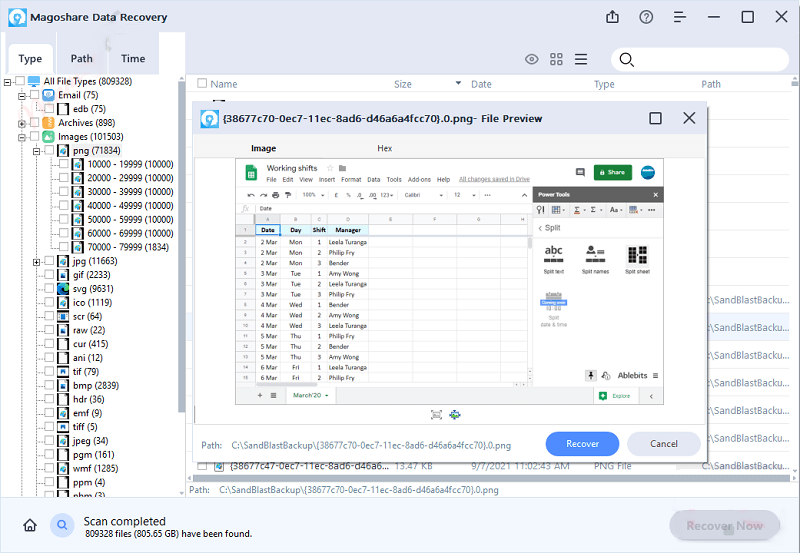The image size is (800, 553).
Task: Collapse the png tree node
Action: point(36,151)
